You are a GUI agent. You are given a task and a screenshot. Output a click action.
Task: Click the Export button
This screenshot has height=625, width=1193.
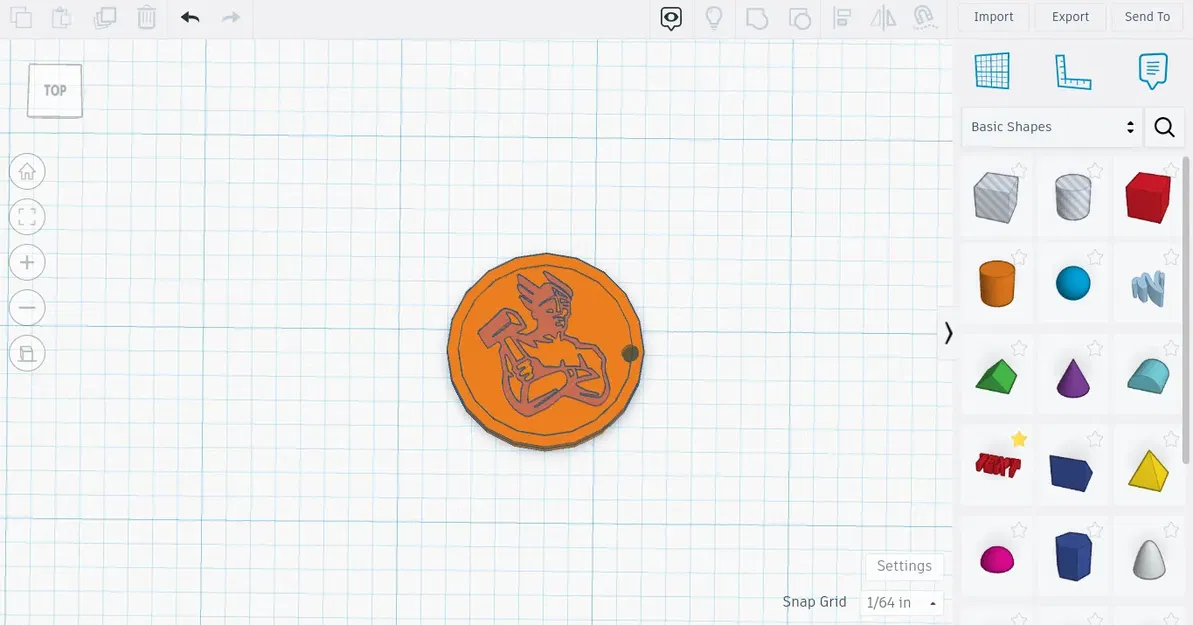[x=1069, y=17]
